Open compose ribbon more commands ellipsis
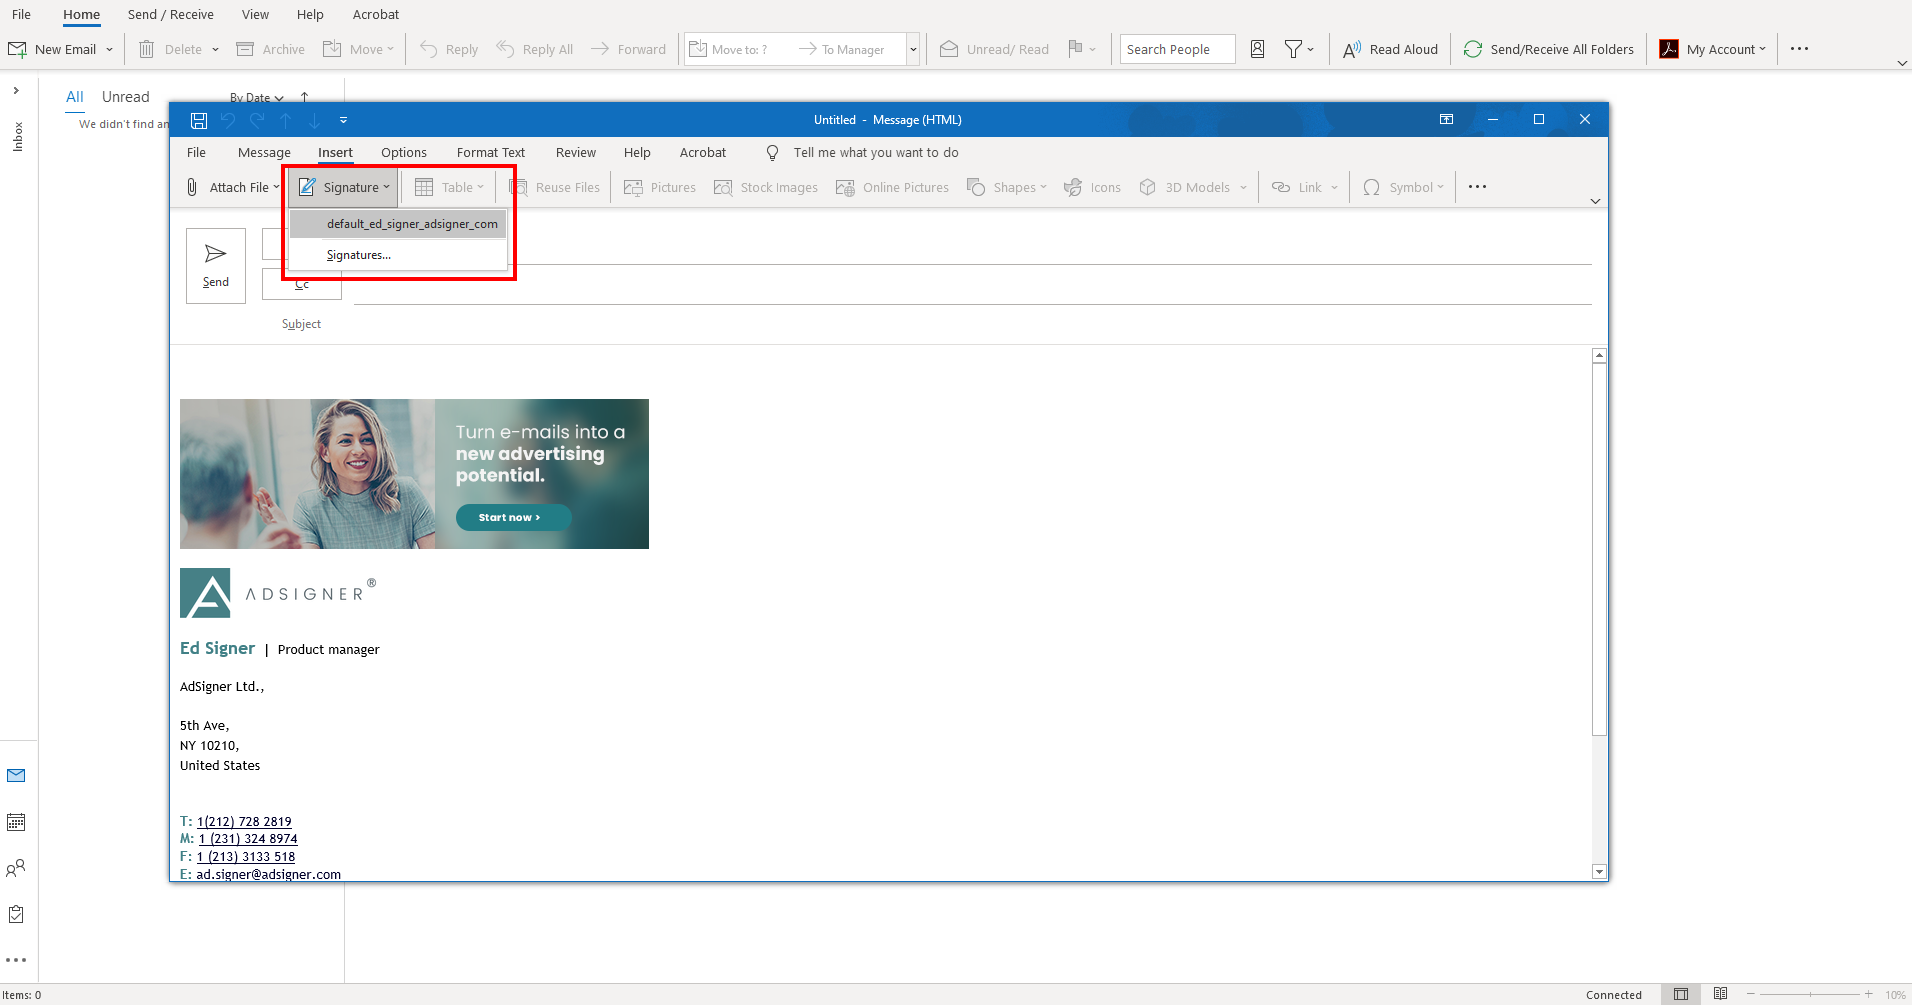This screenshot has height=1005, width=1912. point(1477,187)
